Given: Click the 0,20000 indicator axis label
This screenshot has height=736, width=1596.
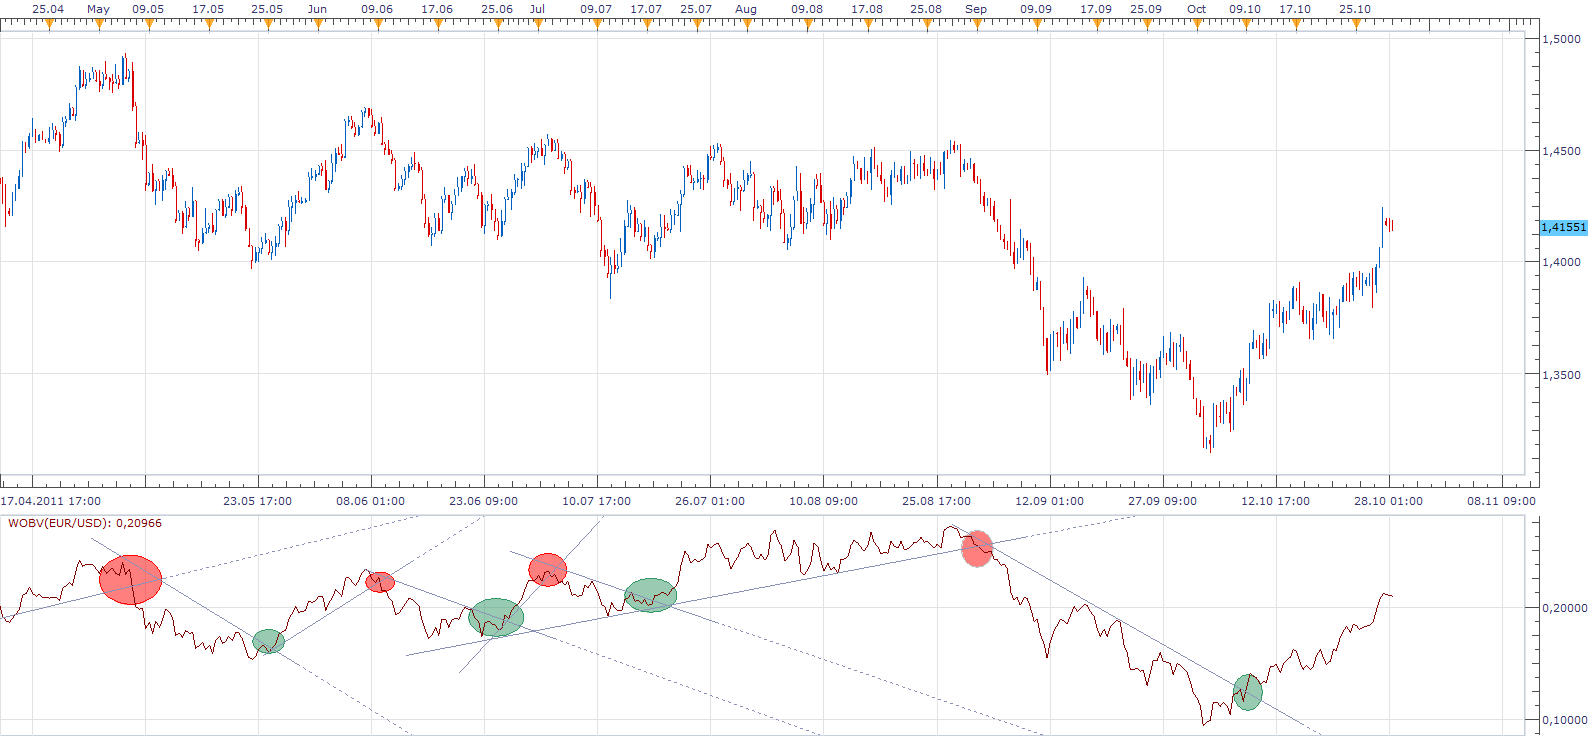Looking at the screenshot, I should coord(1565,608).
